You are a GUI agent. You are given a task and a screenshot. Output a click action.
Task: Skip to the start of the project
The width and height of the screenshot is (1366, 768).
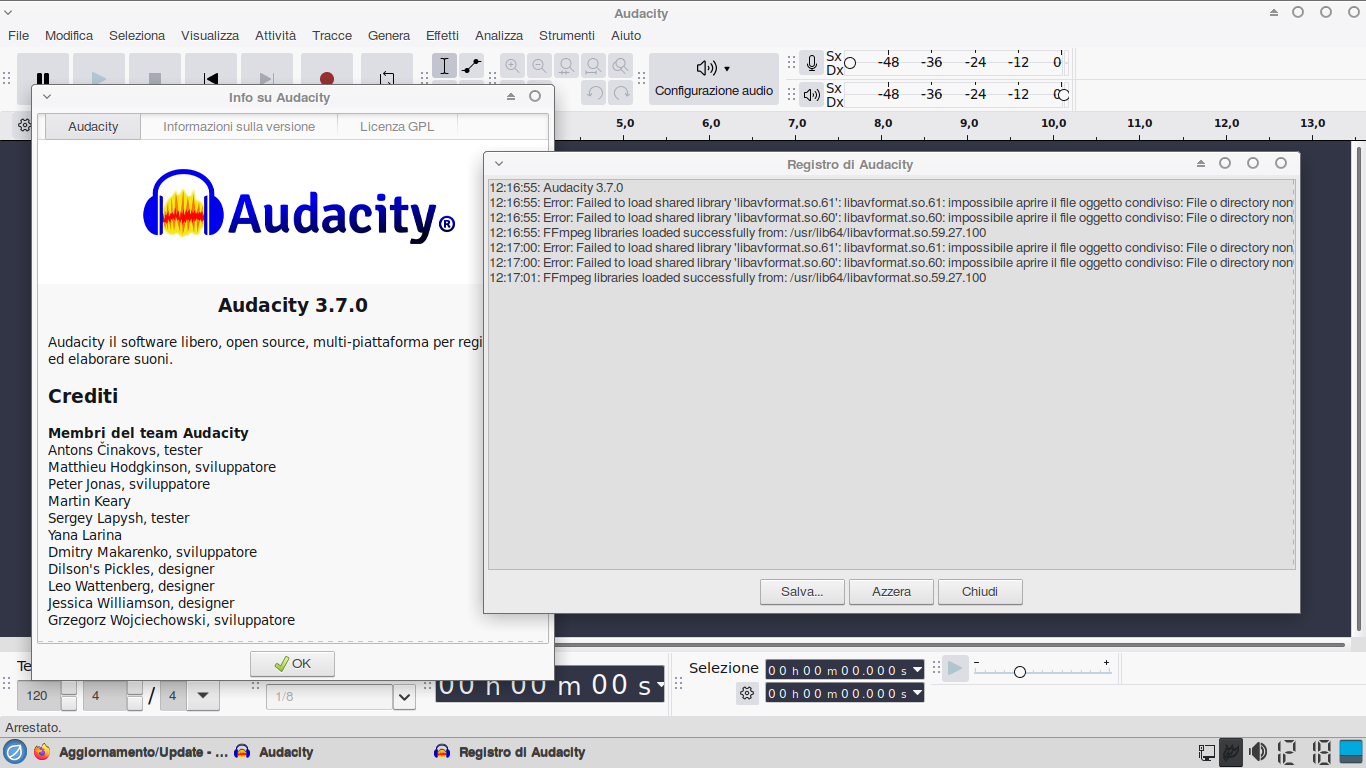click(x=211, y=70)
